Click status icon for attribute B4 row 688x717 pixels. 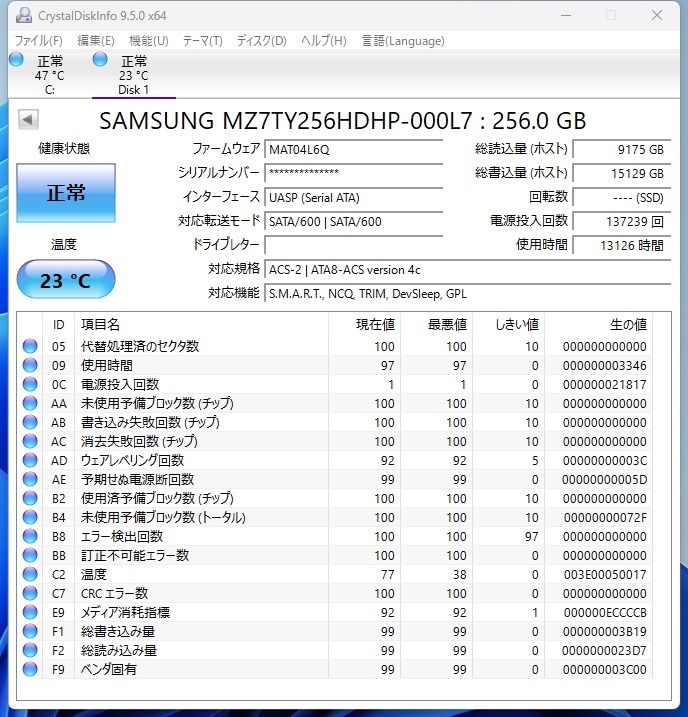point(30,517)
